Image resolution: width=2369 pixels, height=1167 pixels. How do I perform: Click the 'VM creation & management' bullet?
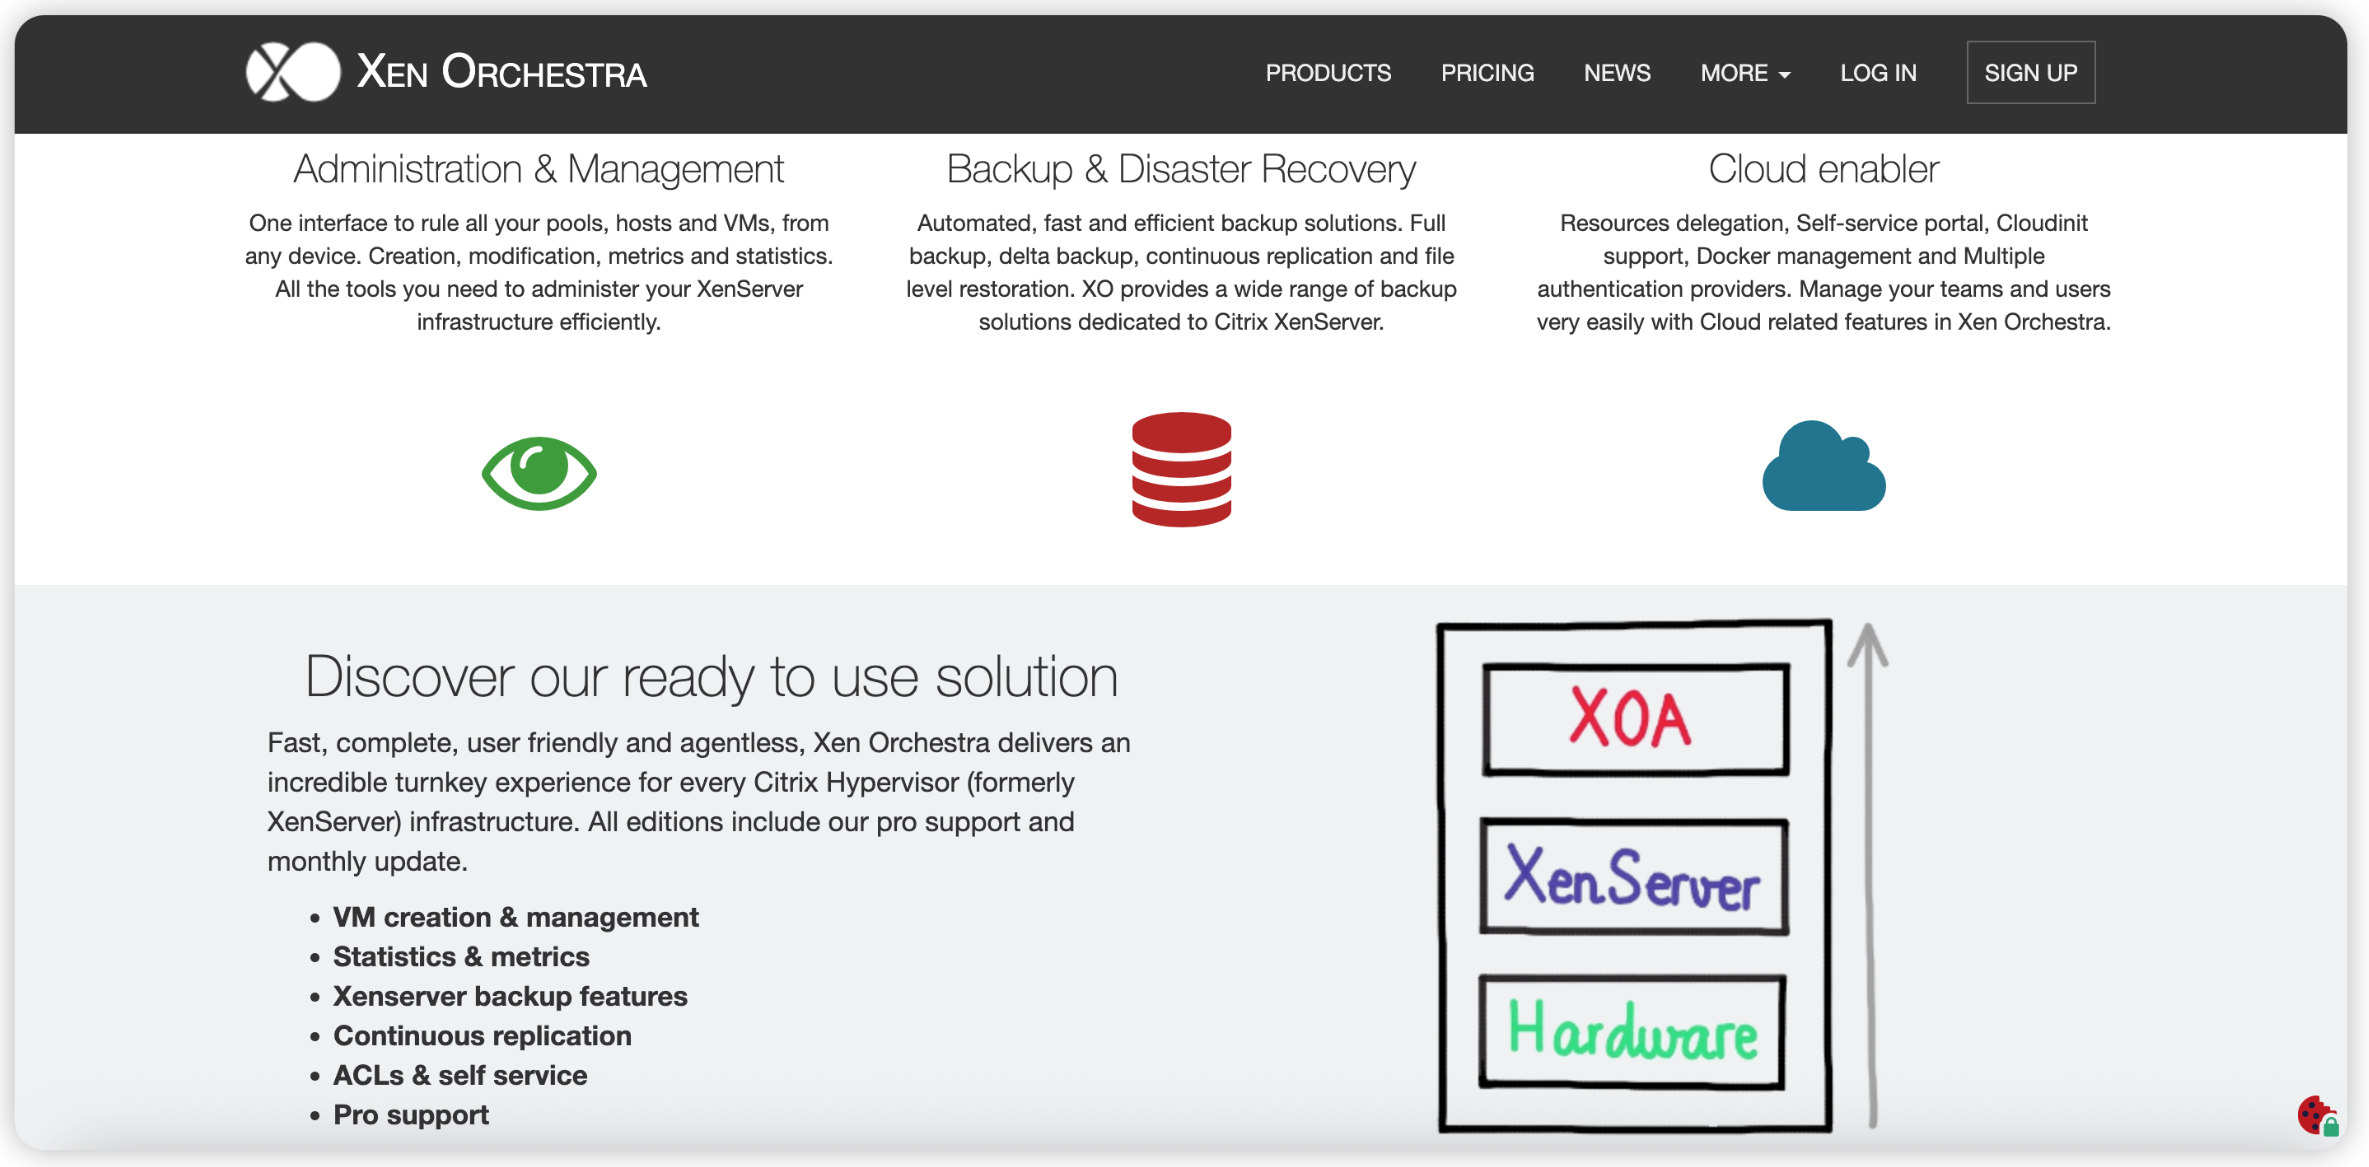[516, 917]
